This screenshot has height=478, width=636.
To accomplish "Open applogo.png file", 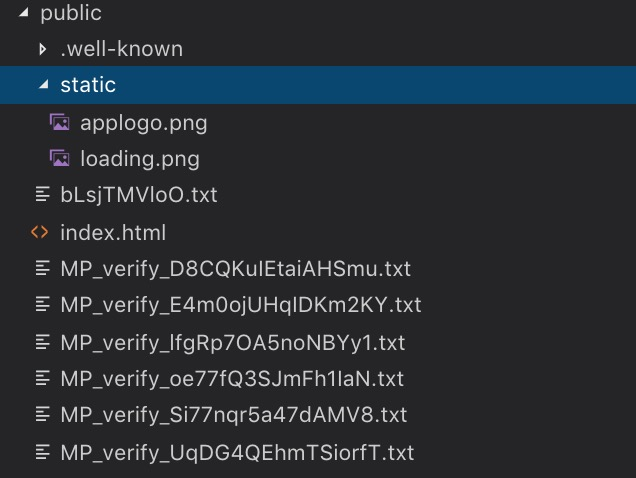I will 144,123.
